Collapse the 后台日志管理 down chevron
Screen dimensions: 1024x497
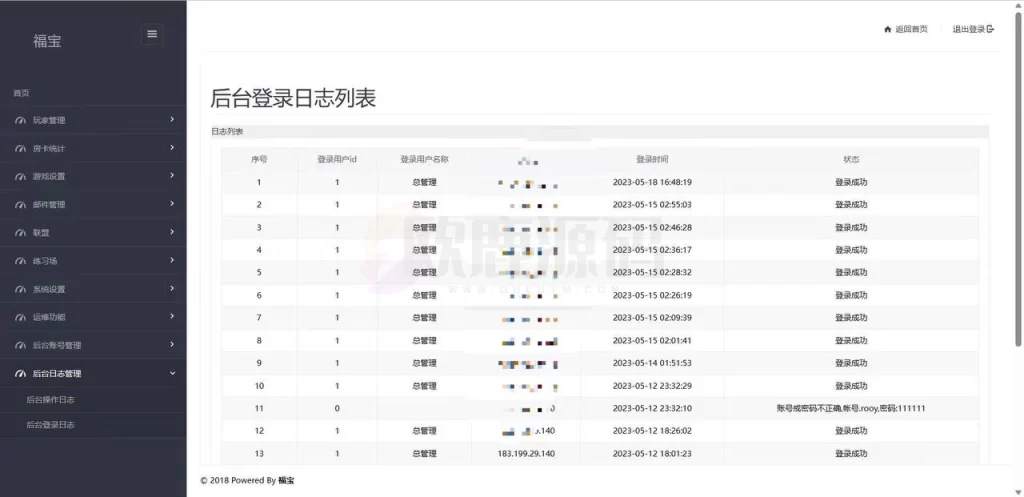point(172,373)
